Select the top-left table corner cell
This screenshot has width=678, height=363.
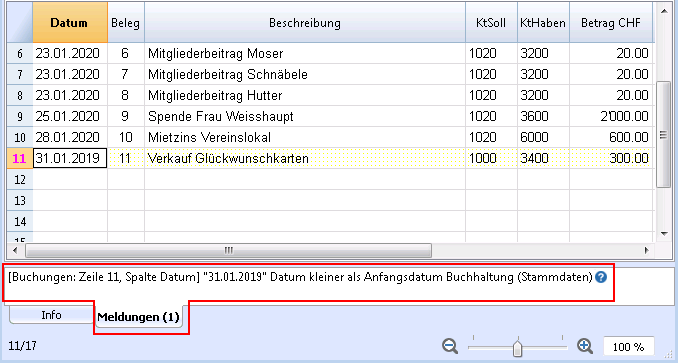[x=20, y=22]
